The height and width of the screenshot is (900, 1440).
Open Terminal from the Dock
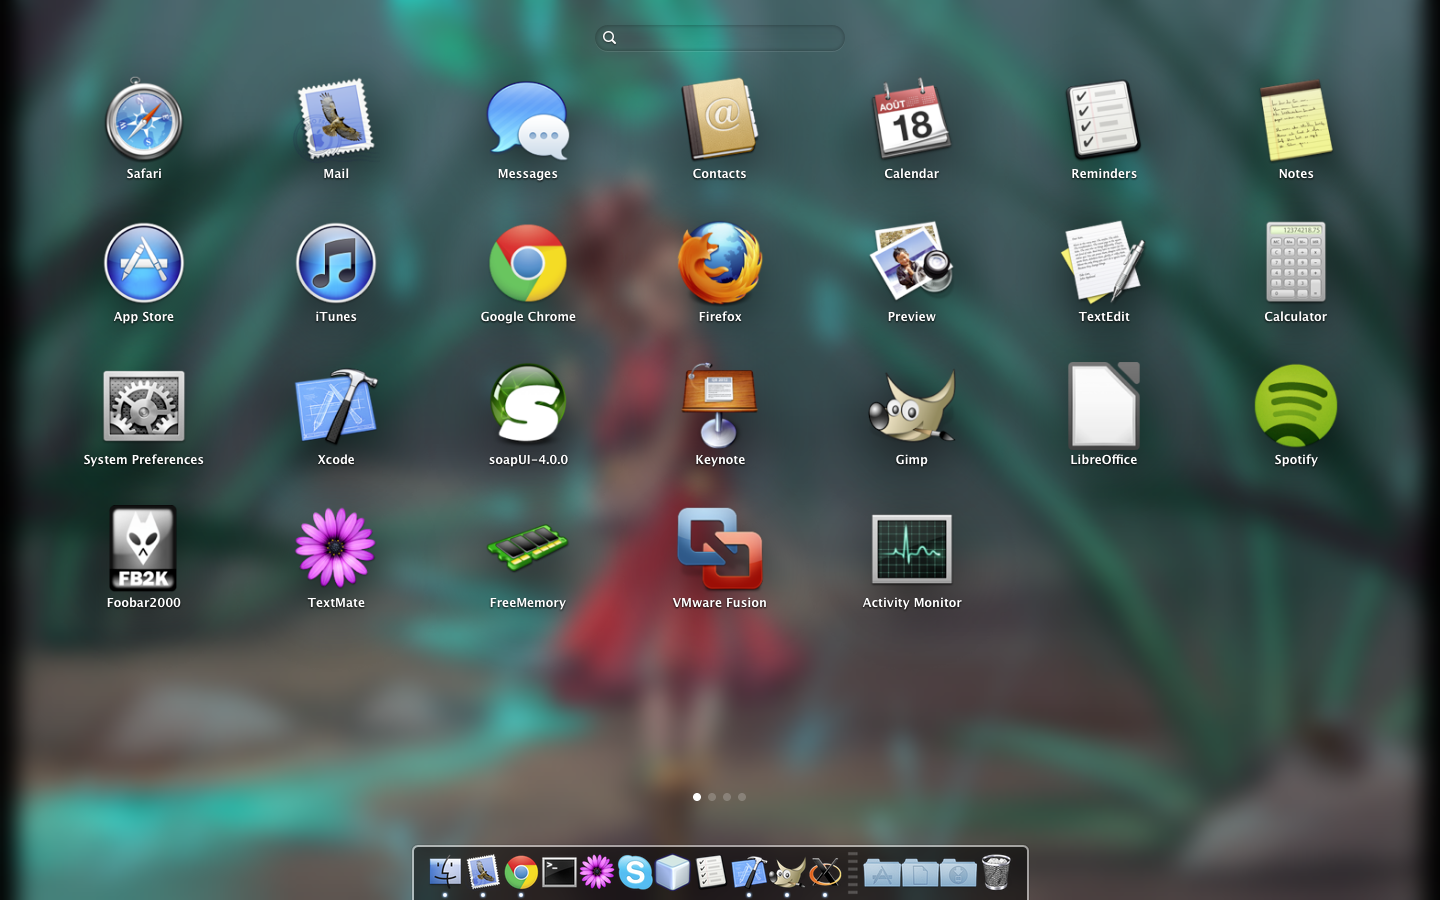pos(559,872)
